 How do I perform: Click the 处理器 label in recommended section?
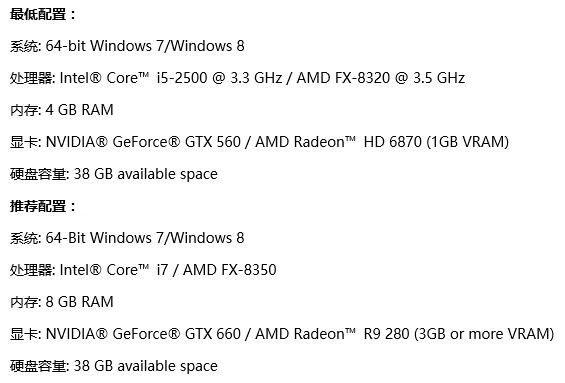click(x=32, y=270)
